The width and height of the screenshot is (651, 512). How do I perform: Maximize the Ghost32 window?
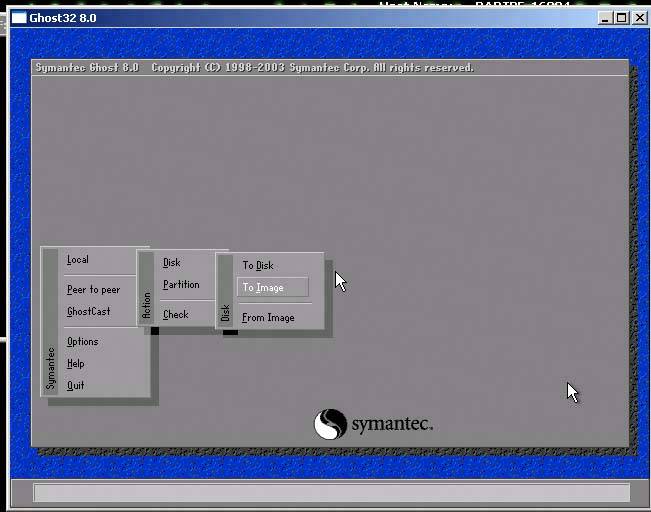(620, 18)
